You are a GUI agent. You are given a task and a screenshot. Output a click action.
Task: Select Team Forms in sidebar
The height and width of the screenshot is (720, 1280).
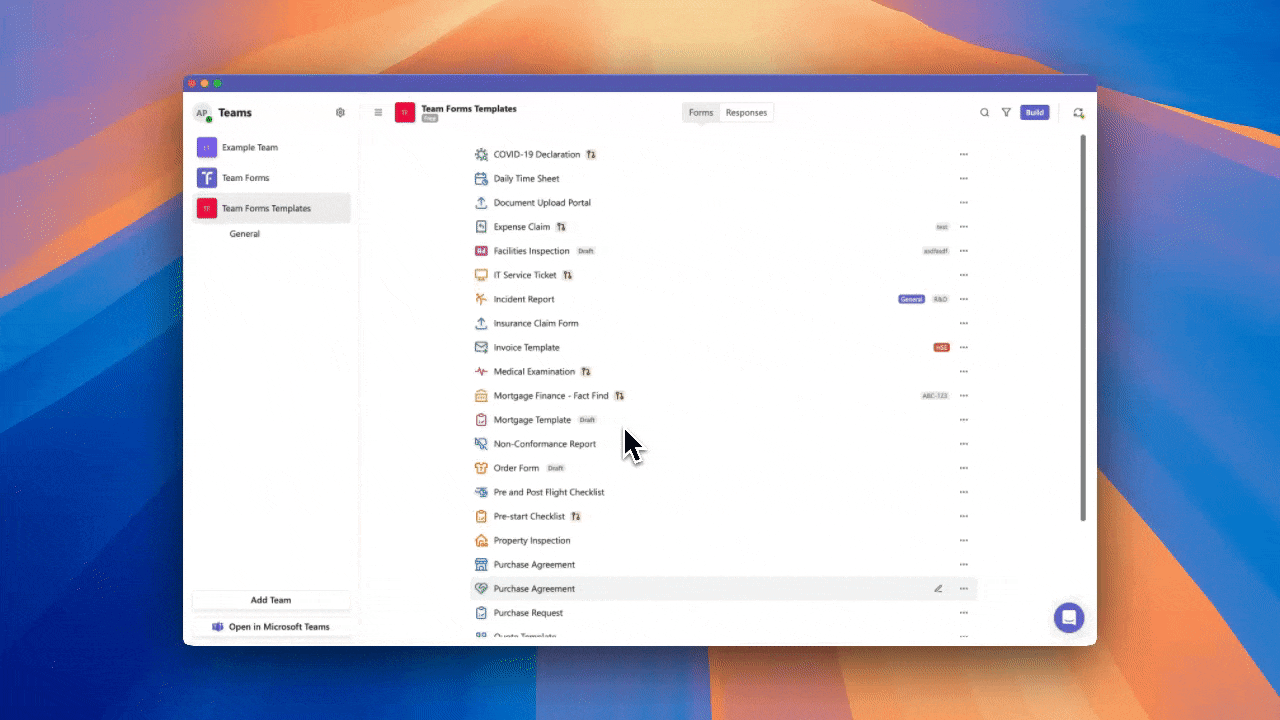click(x=271, y=178)
